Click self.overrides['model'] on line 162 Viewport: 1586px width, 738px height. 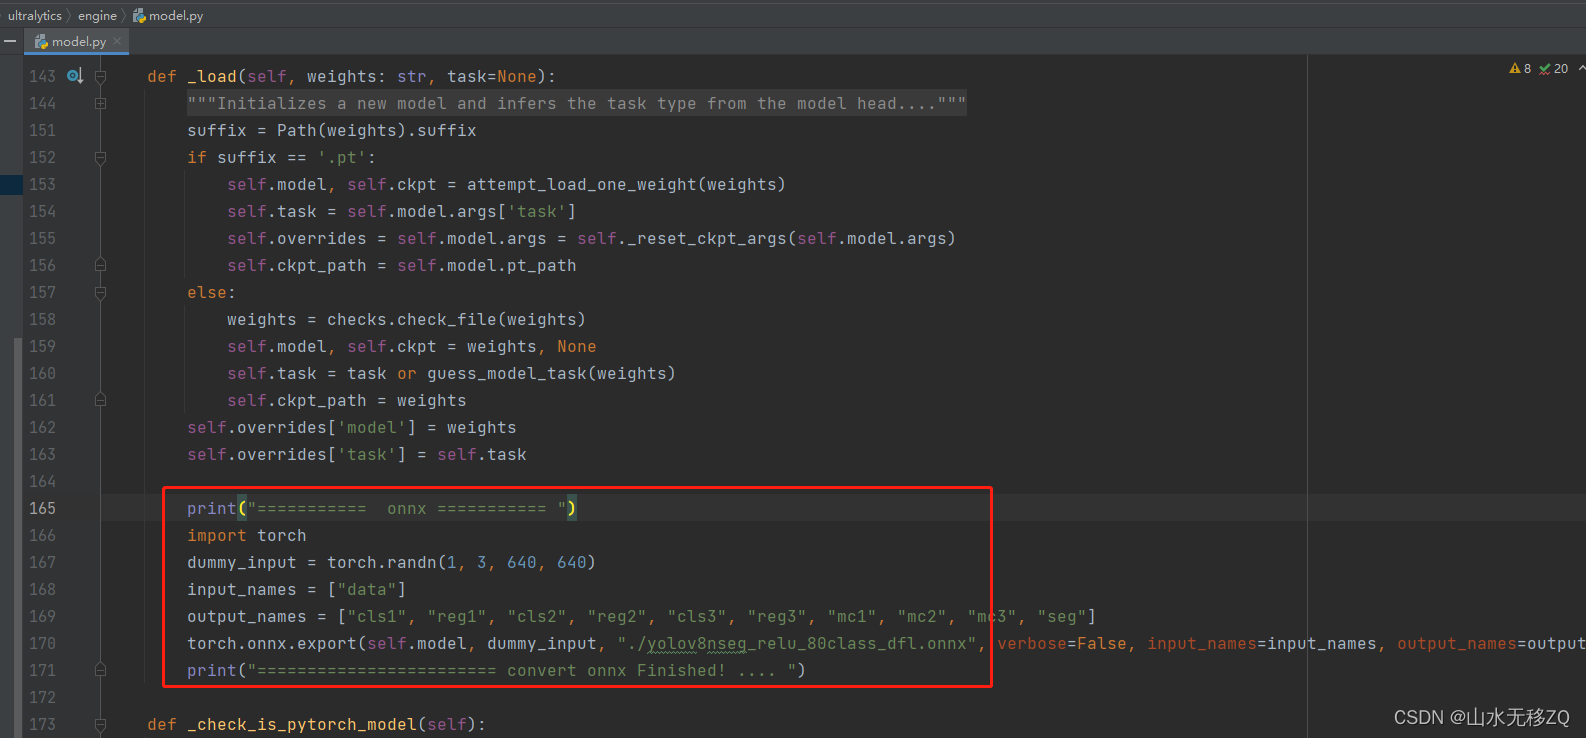[x=302, y=428]
